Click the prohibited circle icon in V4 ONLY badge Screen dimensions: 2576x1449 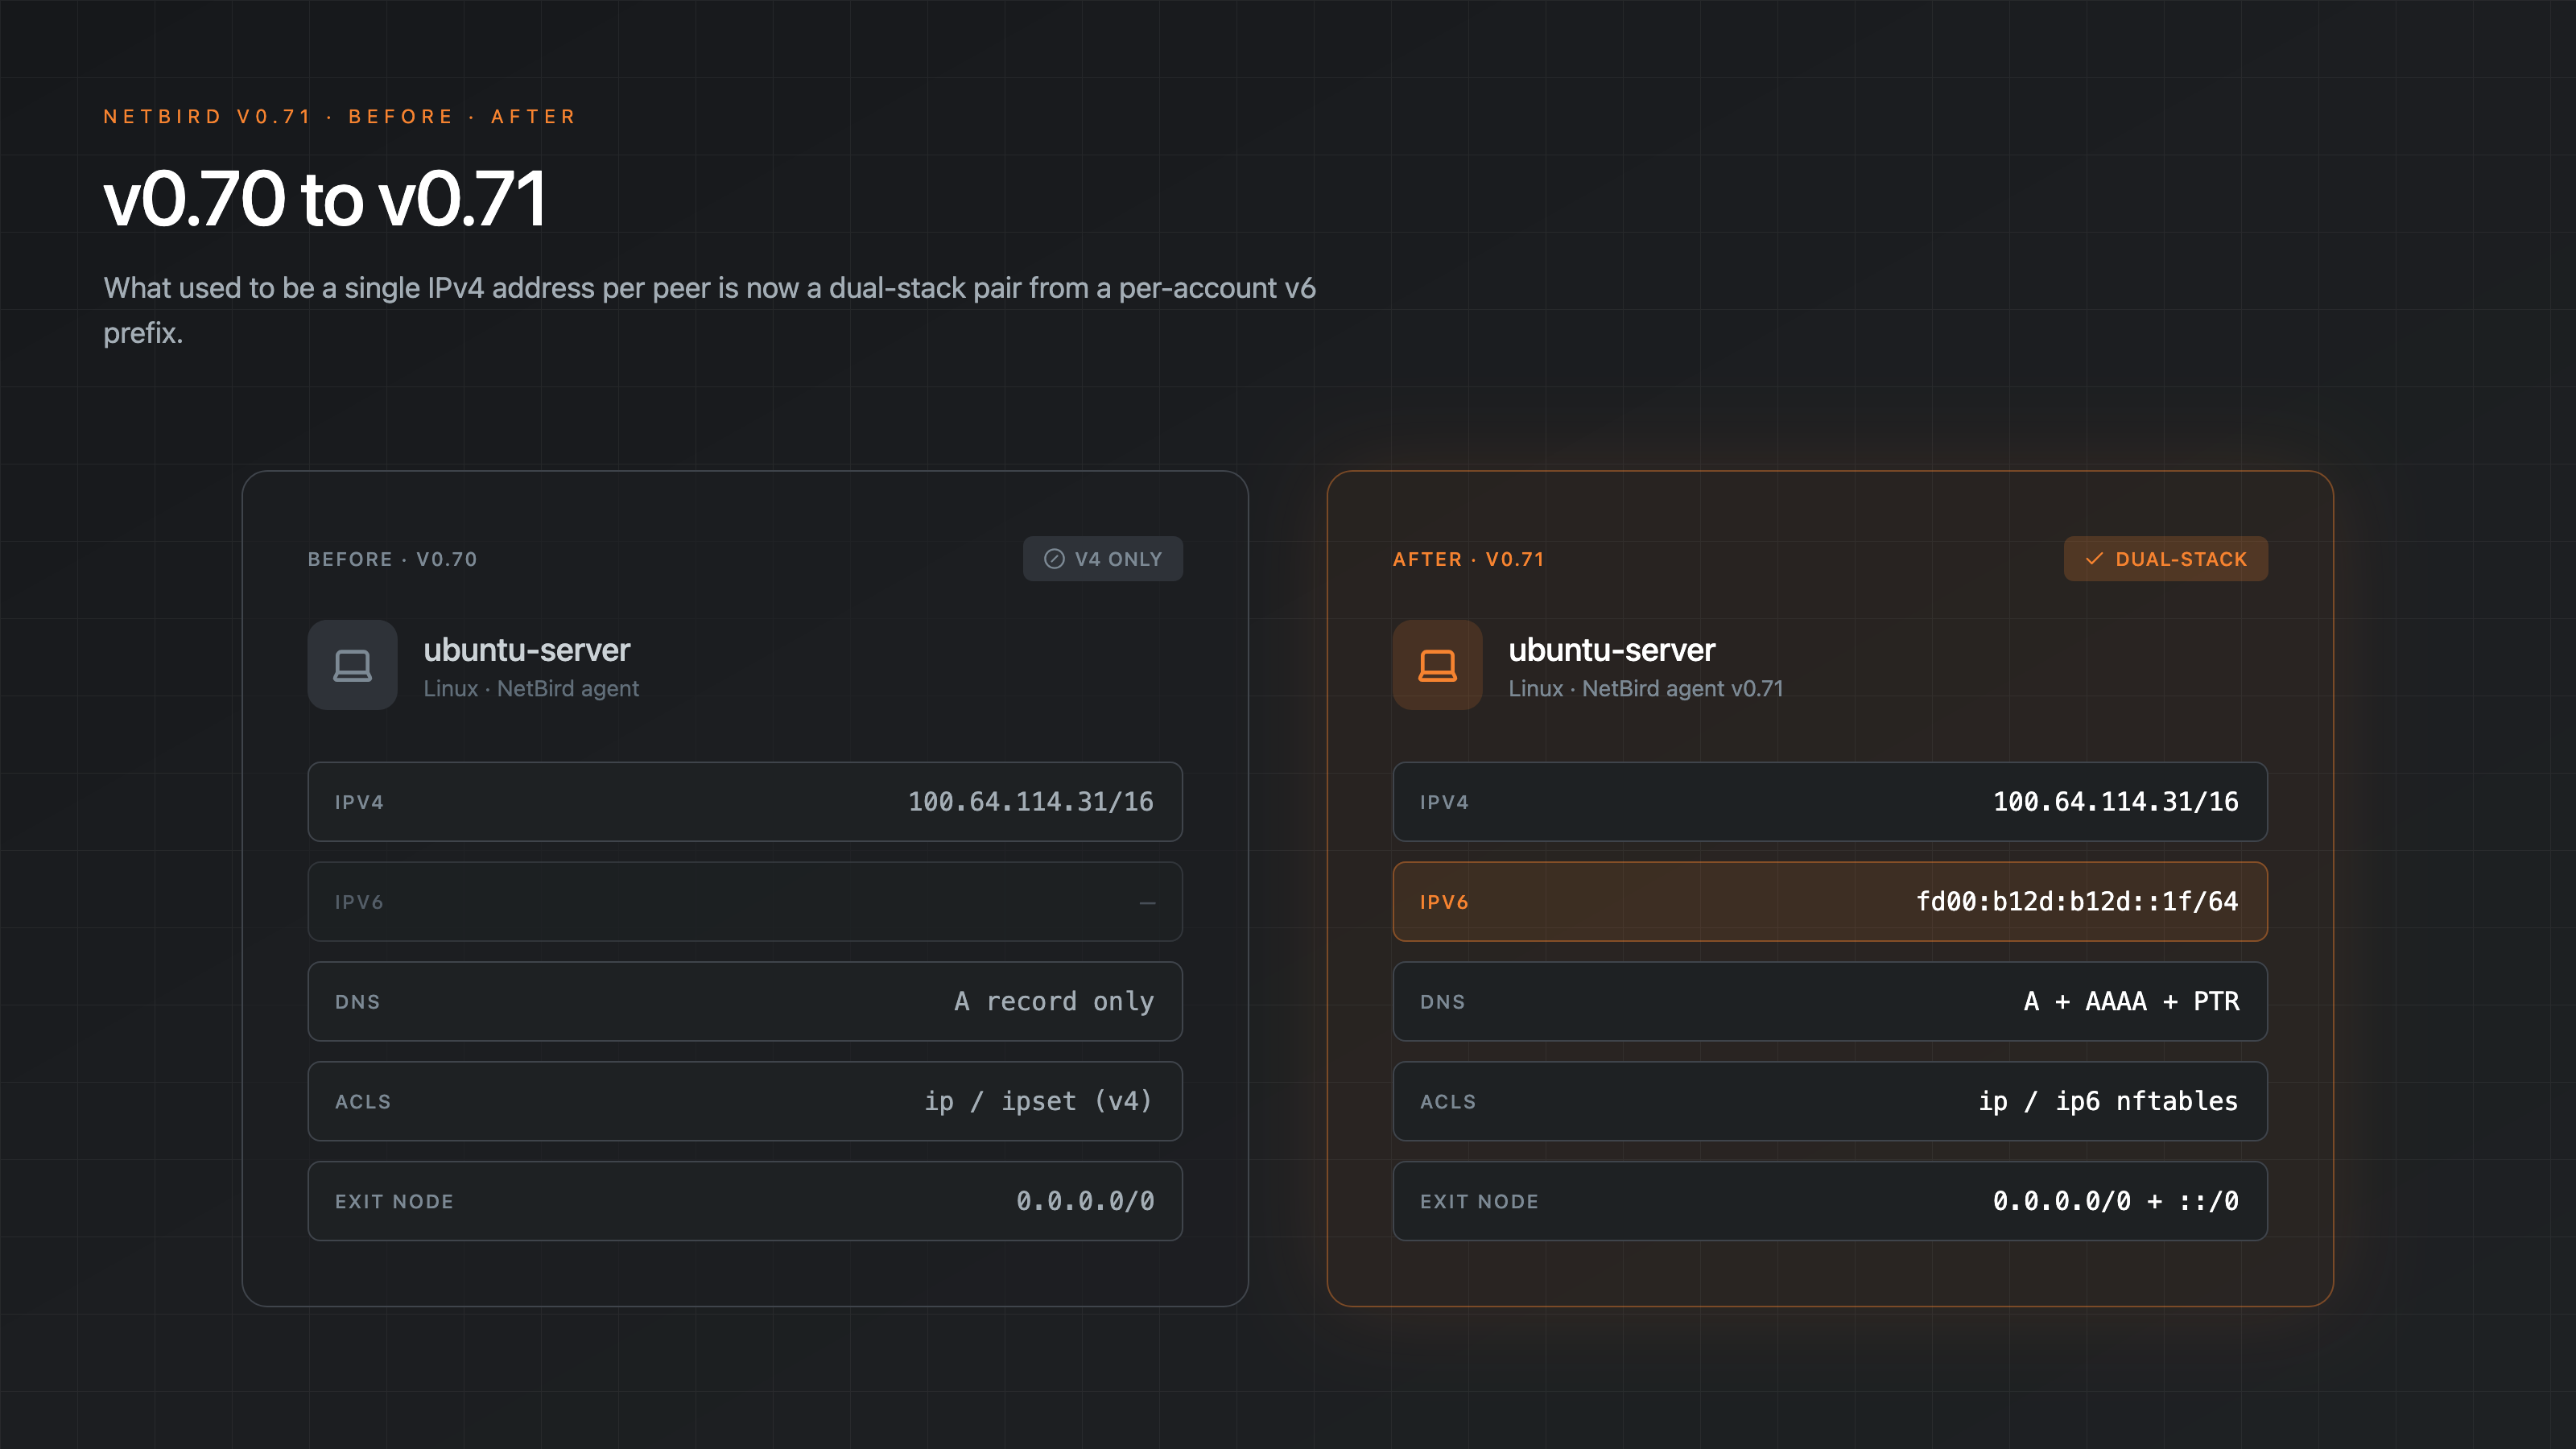click(x=1054, y=559)
